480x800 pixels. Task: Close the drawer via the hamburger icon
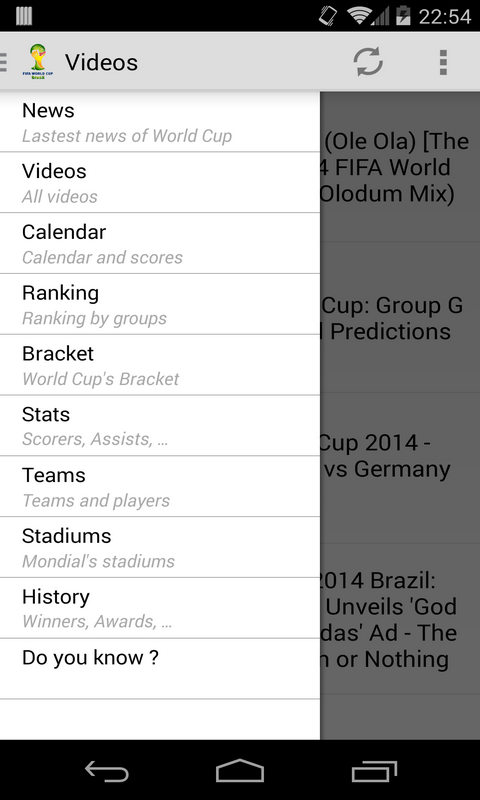pyautogui.click(x=4, y=62)
